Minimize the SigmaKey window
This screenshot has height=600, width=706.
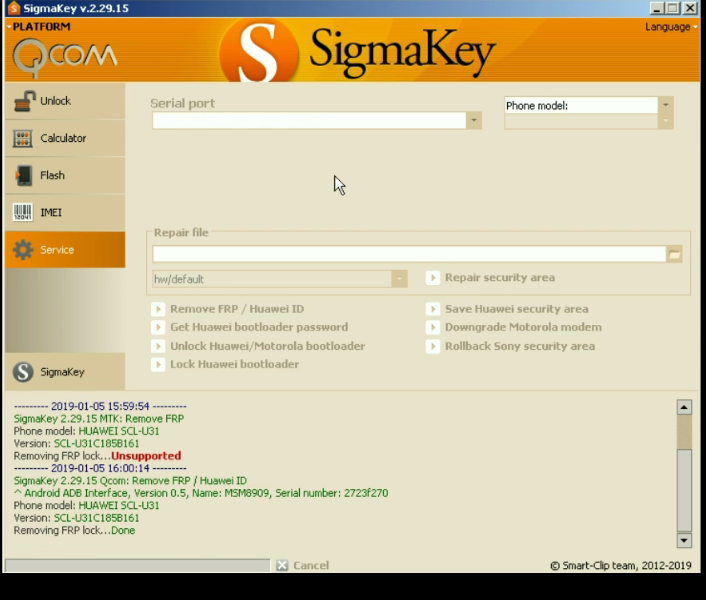657,8
